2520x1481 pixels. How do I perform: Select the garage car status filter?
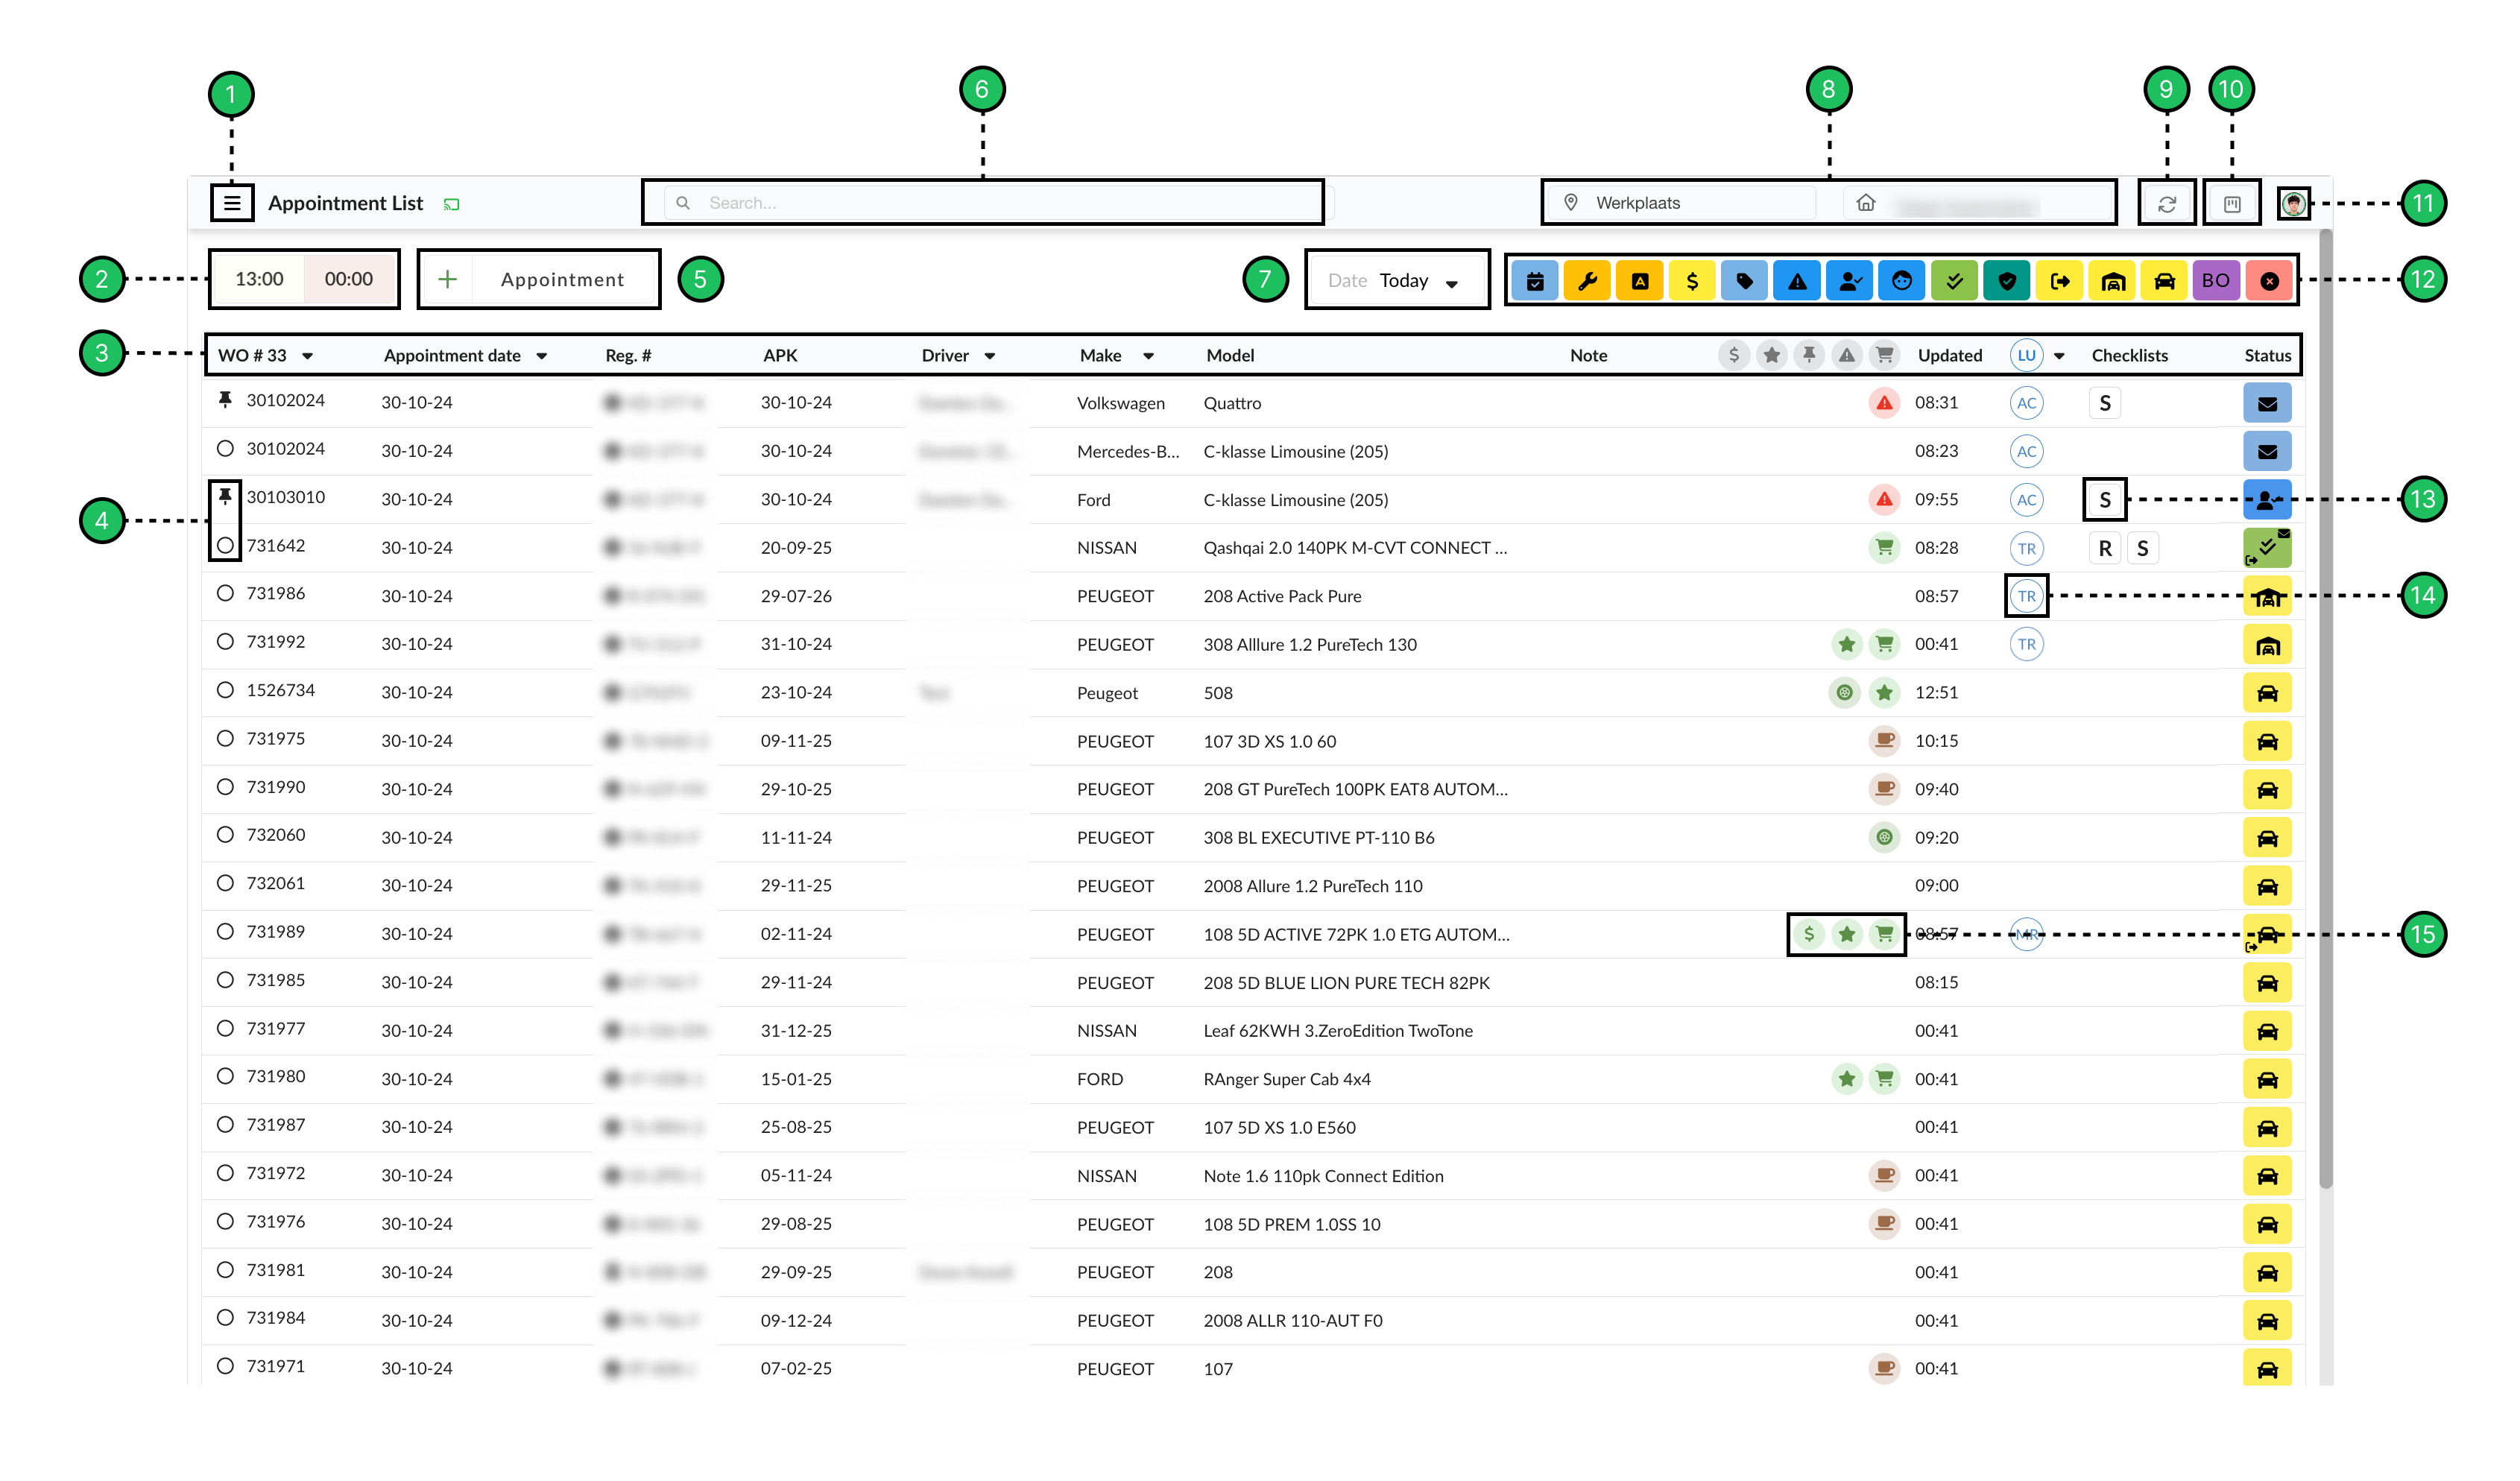2112,281
